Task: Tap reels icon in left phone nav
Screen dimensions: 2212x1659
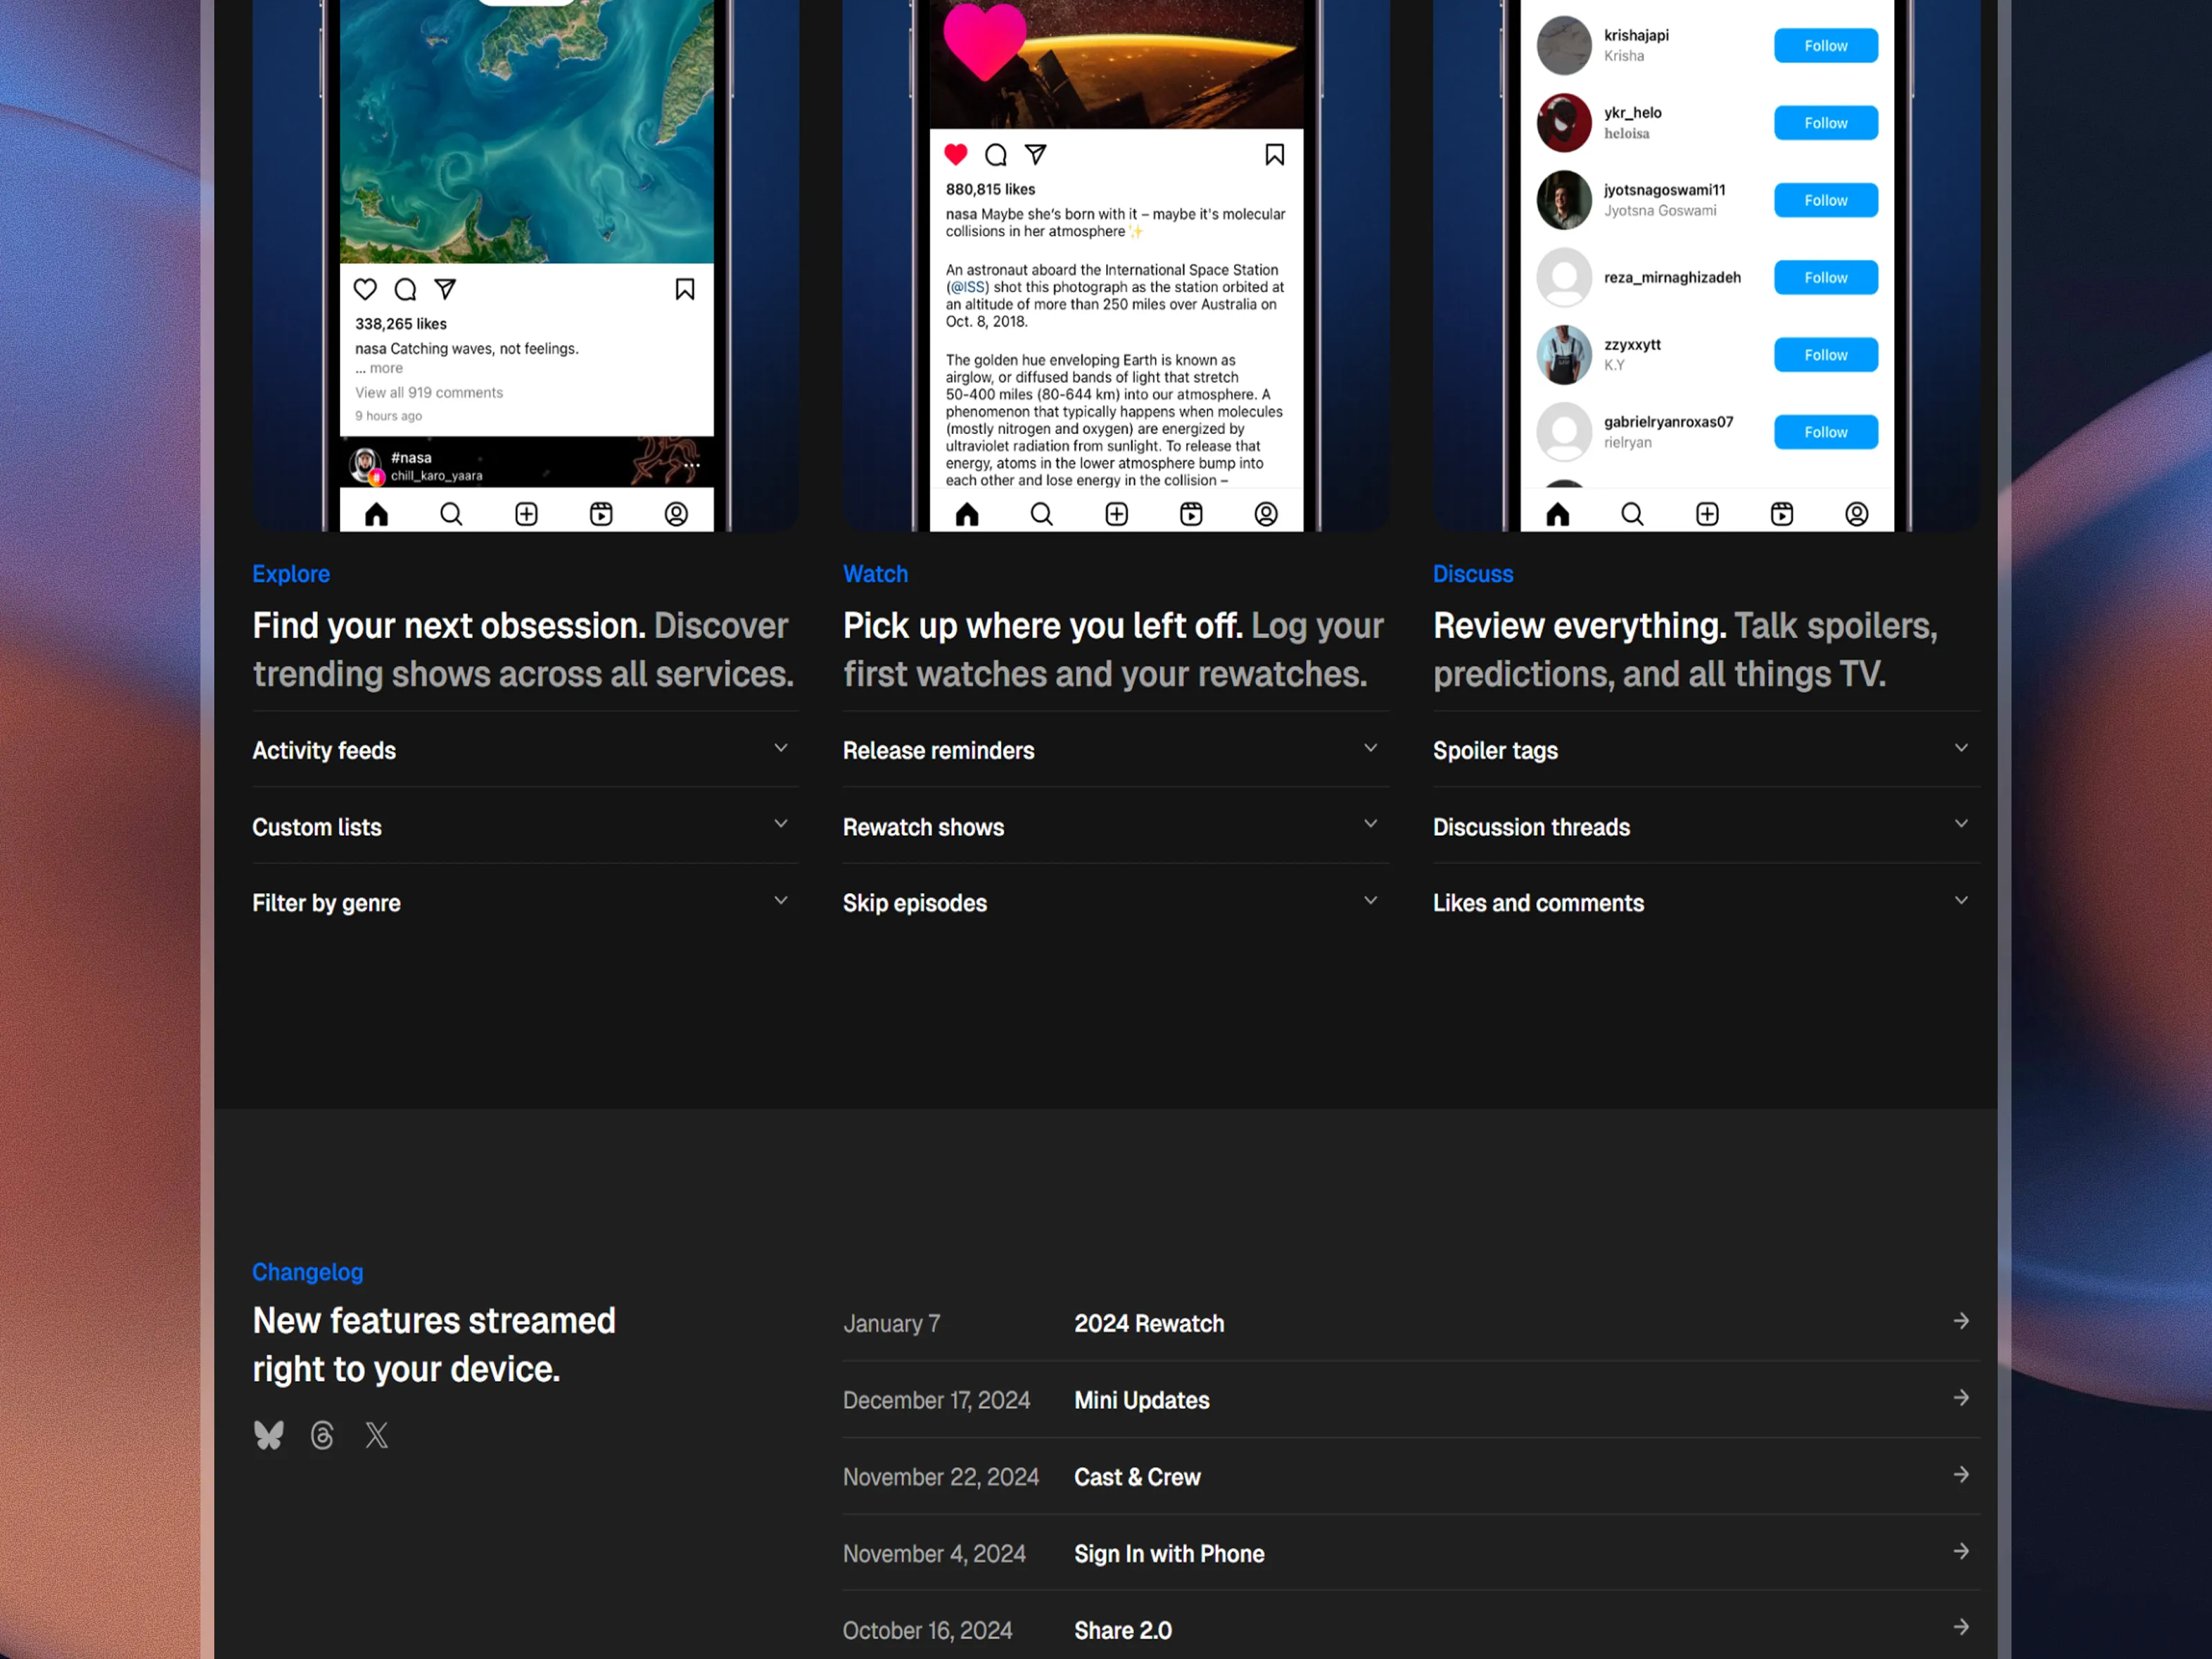Action: (x=601, y=514)
